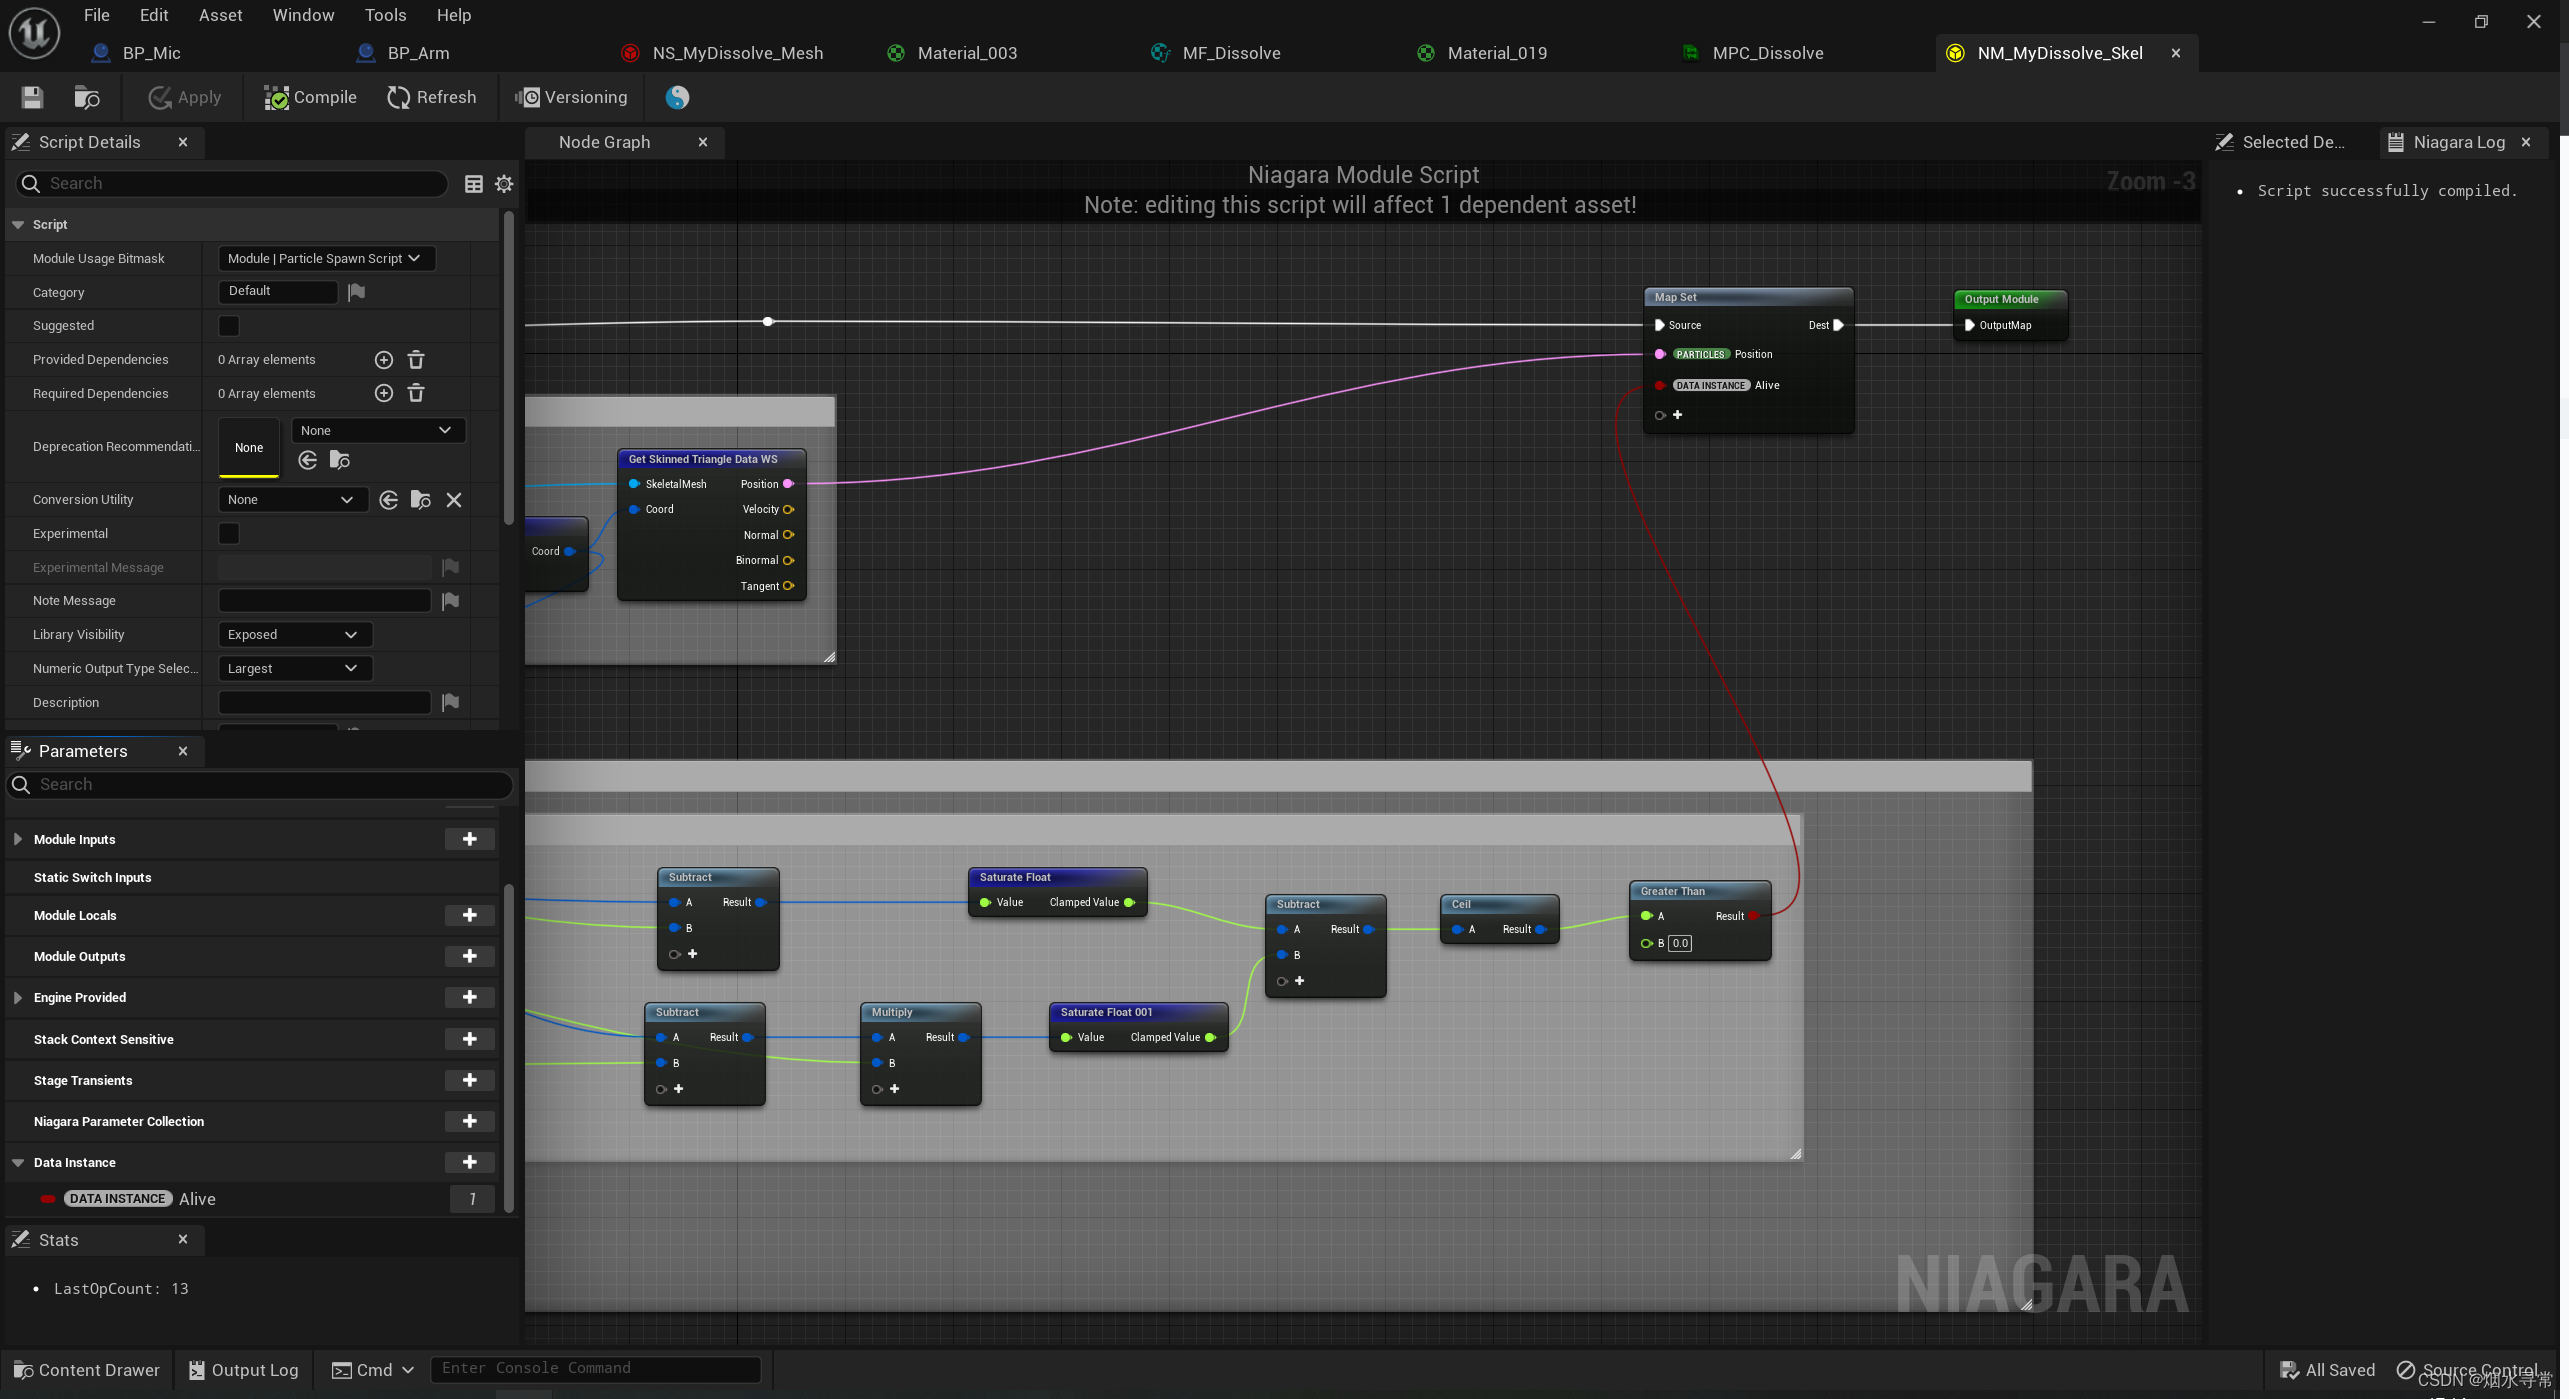Open the Output Log panel
Image resolution: width=2569 pixels, height=1399 pixels.
pos(243,1369)
